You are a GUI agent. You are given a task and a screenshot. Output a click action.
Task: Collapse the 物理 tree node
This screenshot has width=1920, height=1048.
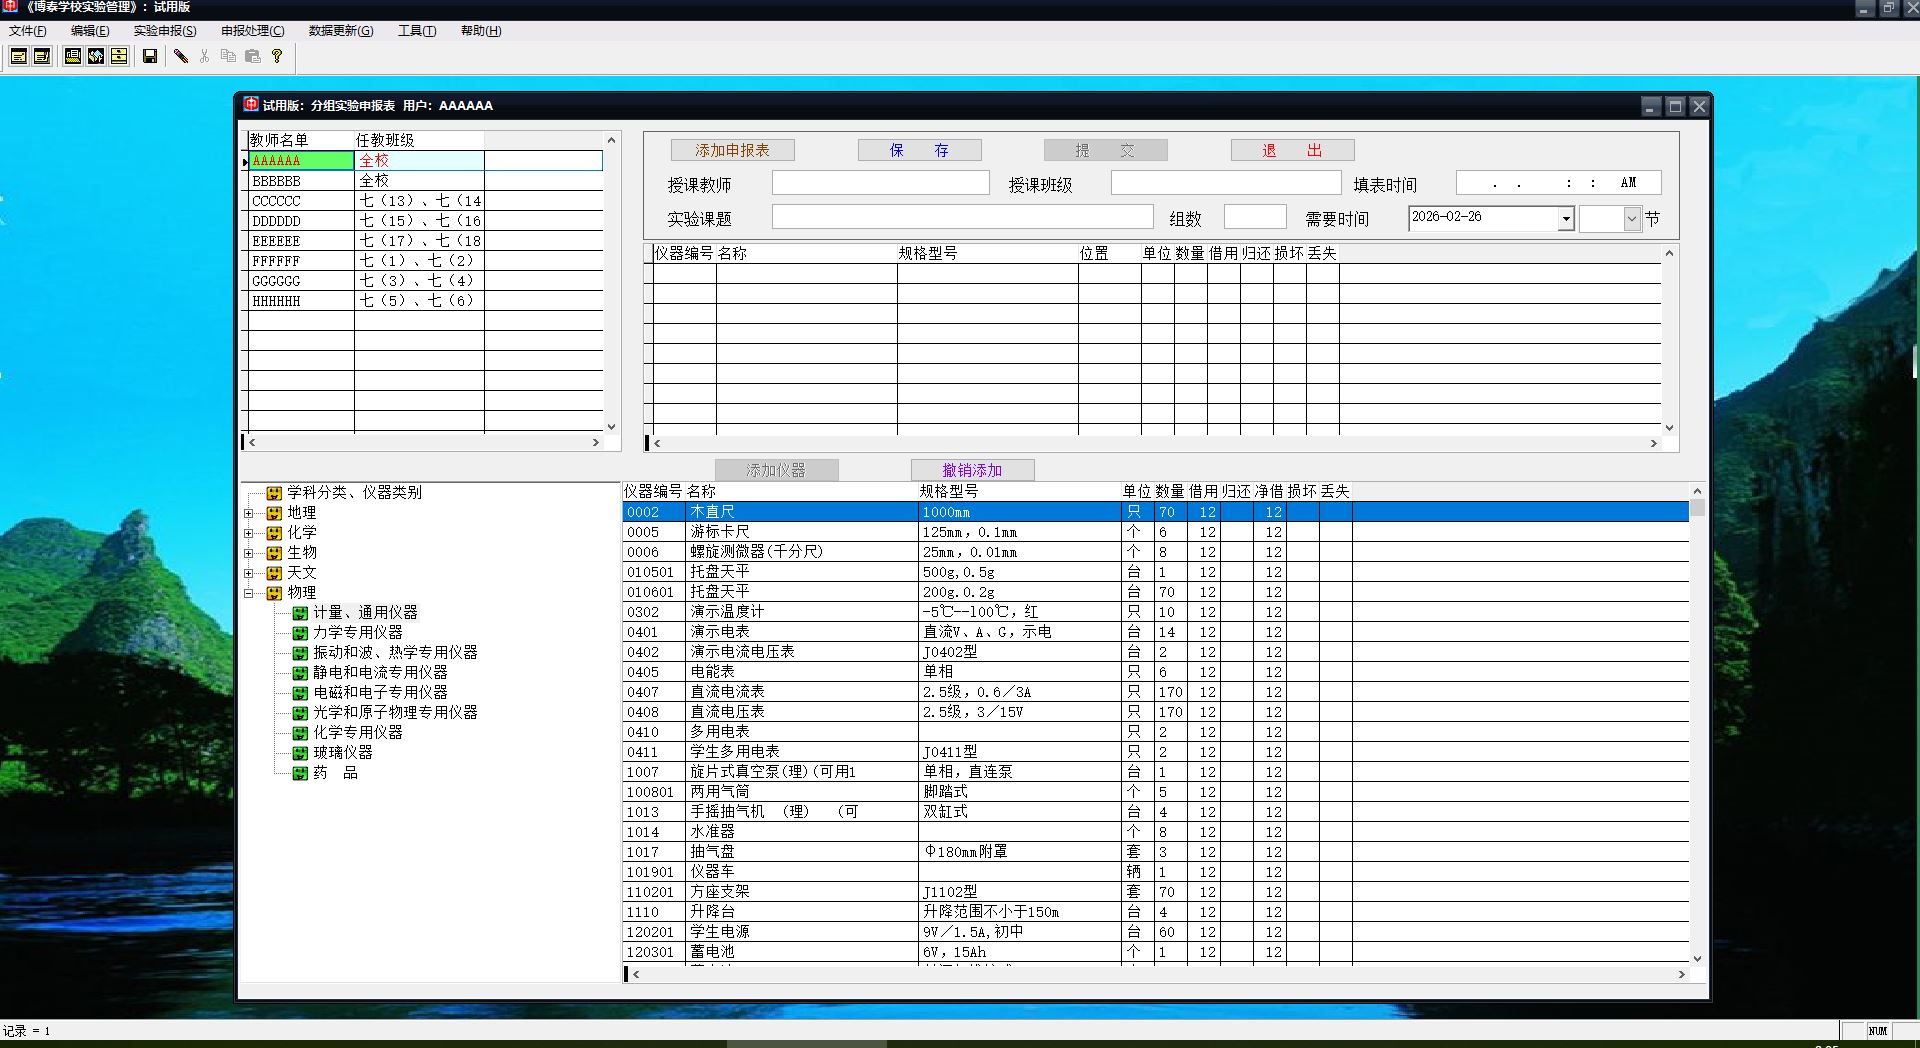pos(249,593)
